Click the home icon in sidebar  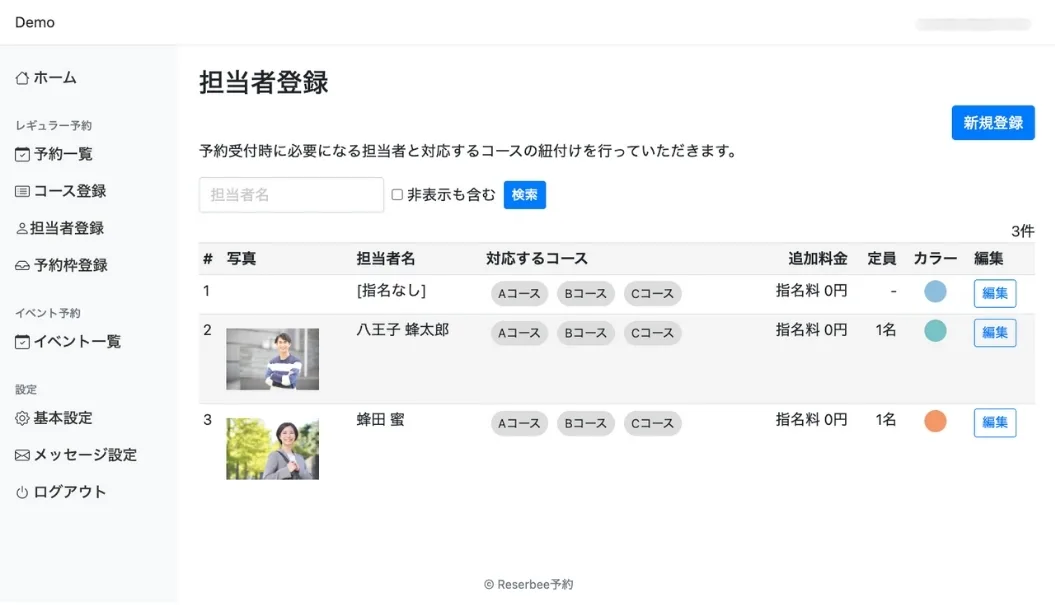pos(22,78)
